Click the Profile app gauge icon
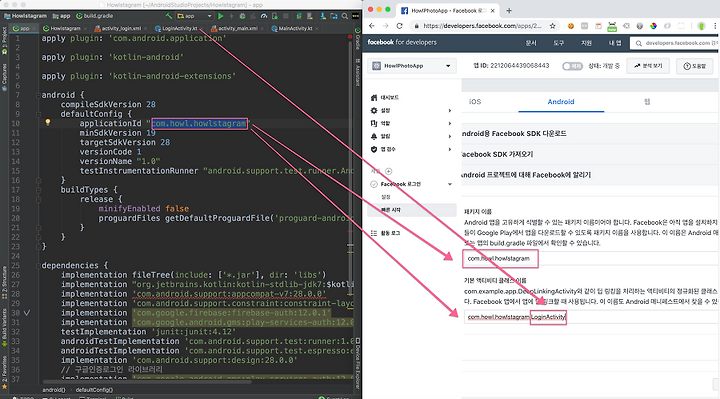720x399 pixels. pyautogui.click(x=264, y=16)
